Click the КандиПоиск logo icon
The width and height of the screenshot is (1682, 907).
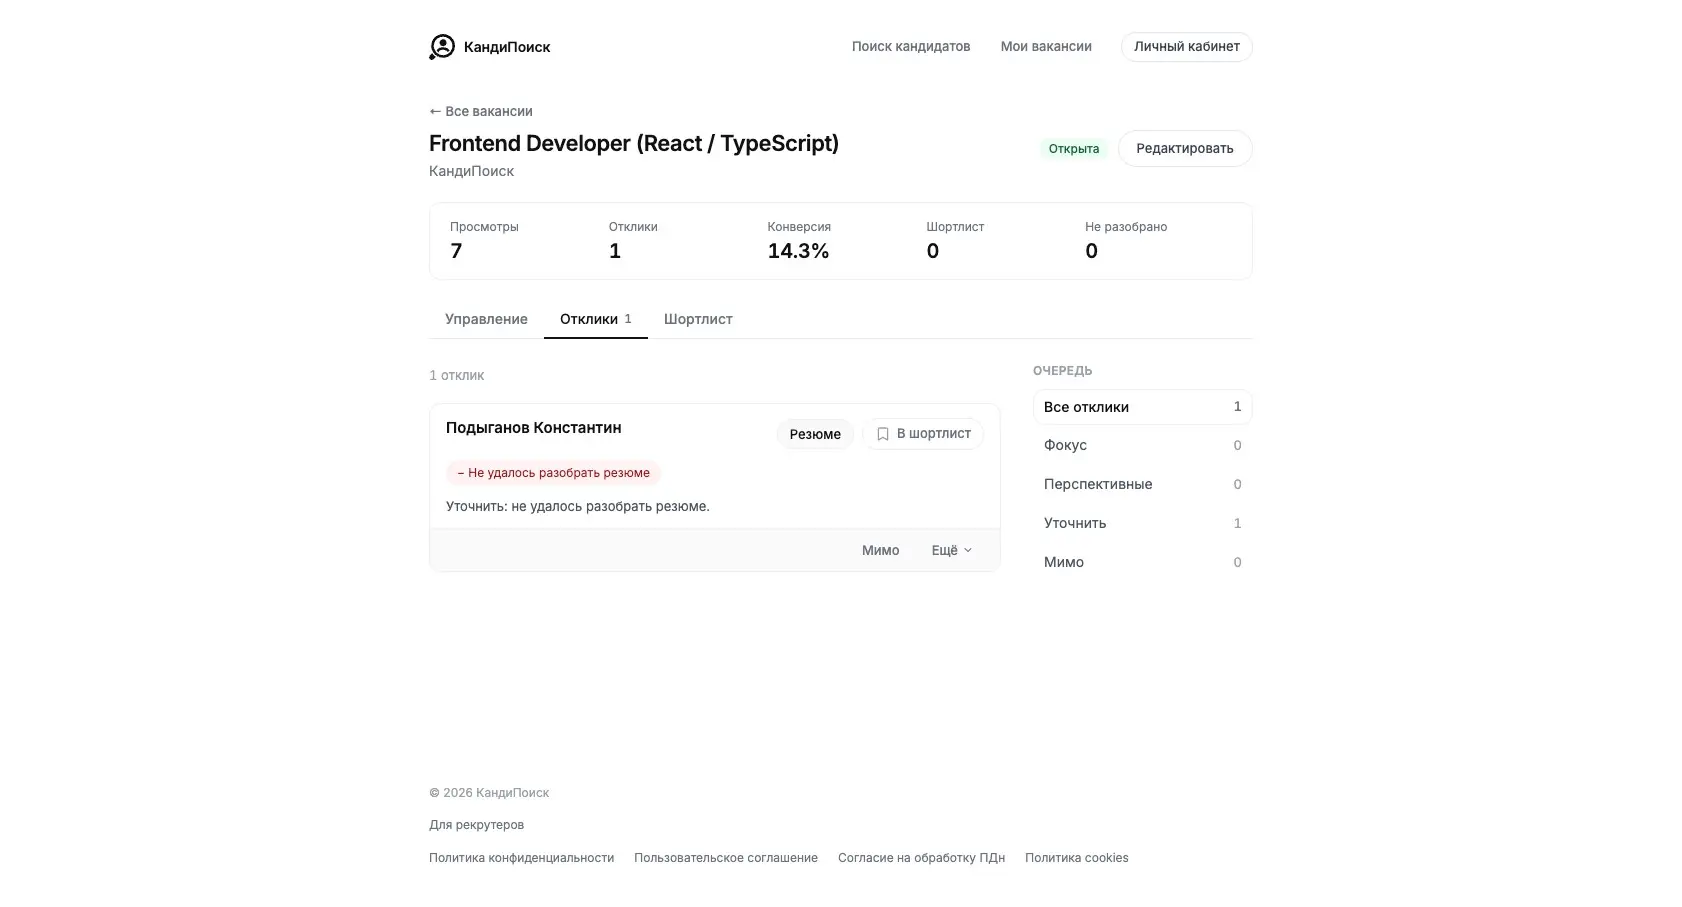pyautogui.click(x=442, y=47)
